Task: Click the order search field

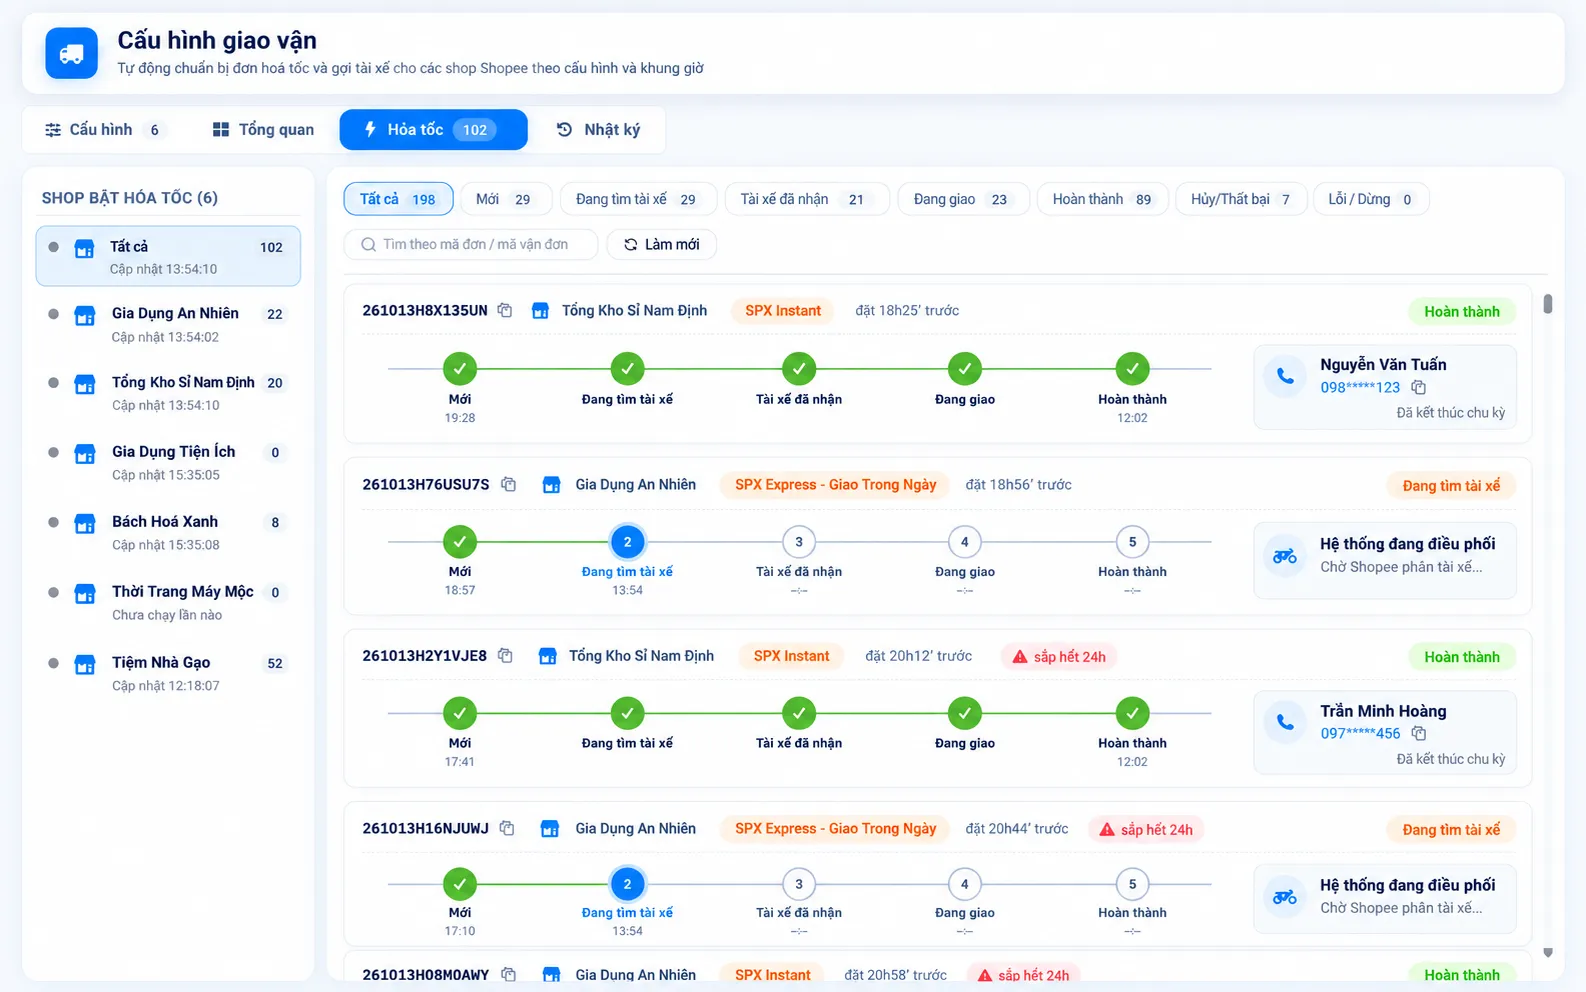Action: pyautogui.click(x=471, y=245)
